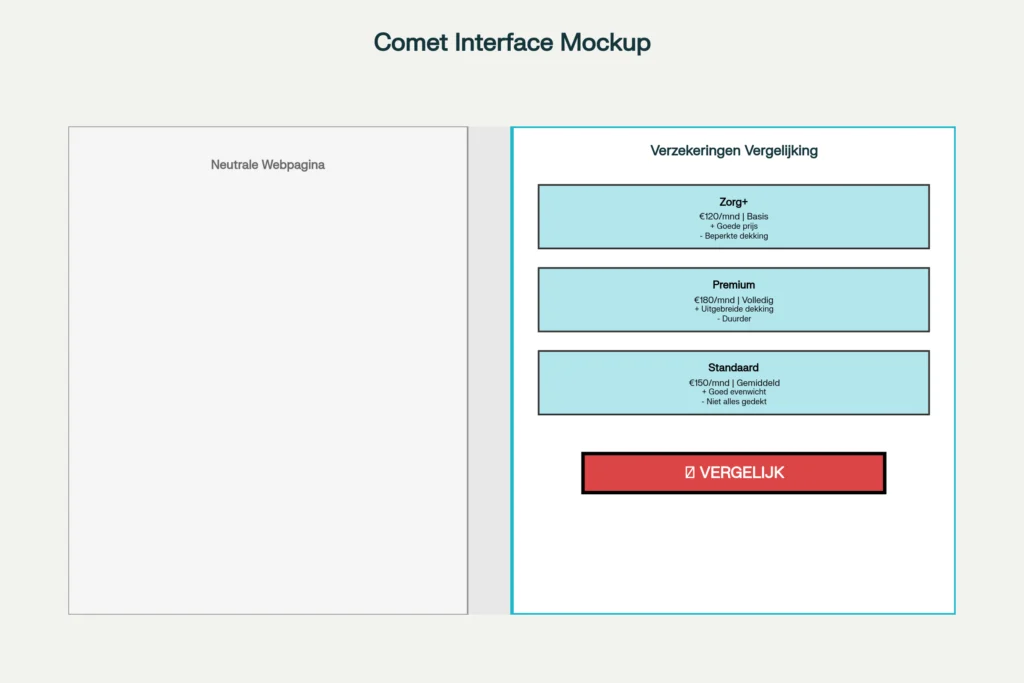Select the Standaard insurance card title
The image size is (1024, 683).
[733, 368]
